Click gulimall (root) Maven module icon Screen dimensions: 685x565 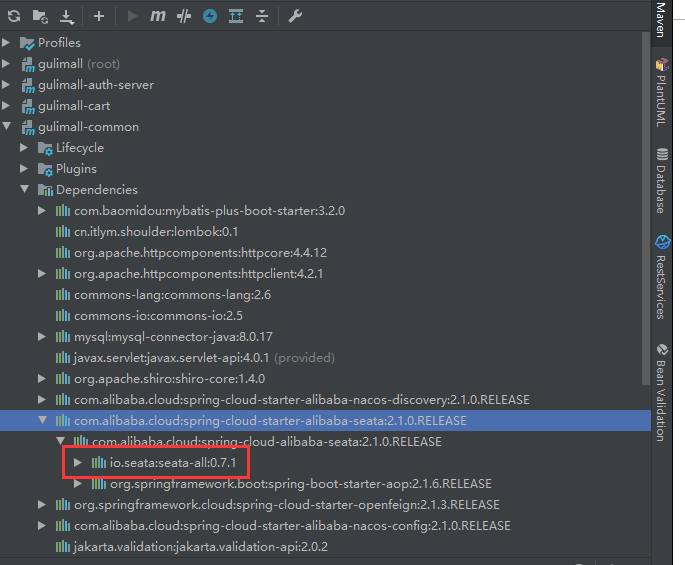pos(28,64)
